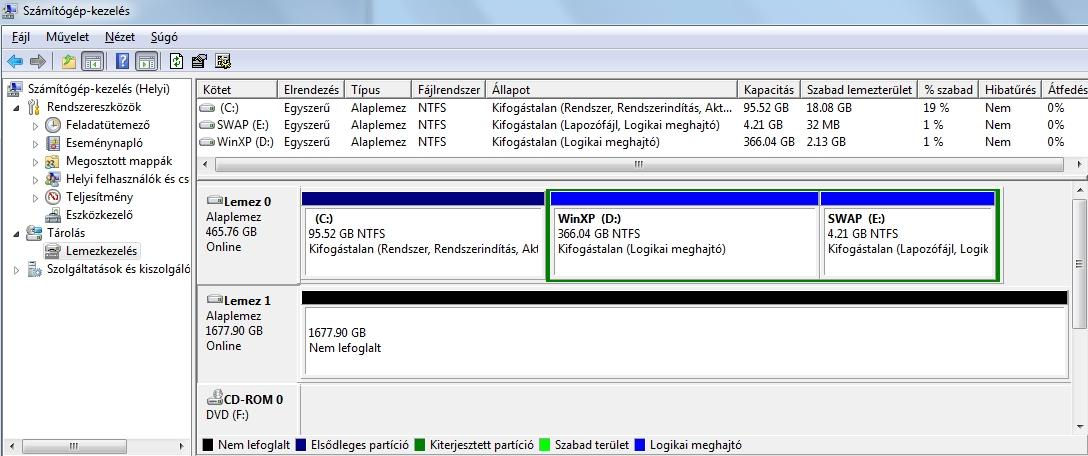Click the bright green Szabad terület swatch

click(x=545, y=445)
